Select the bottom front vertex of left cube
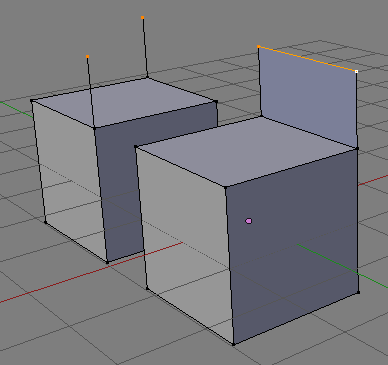The image size is (388, 365). click(x=107, y=262)
